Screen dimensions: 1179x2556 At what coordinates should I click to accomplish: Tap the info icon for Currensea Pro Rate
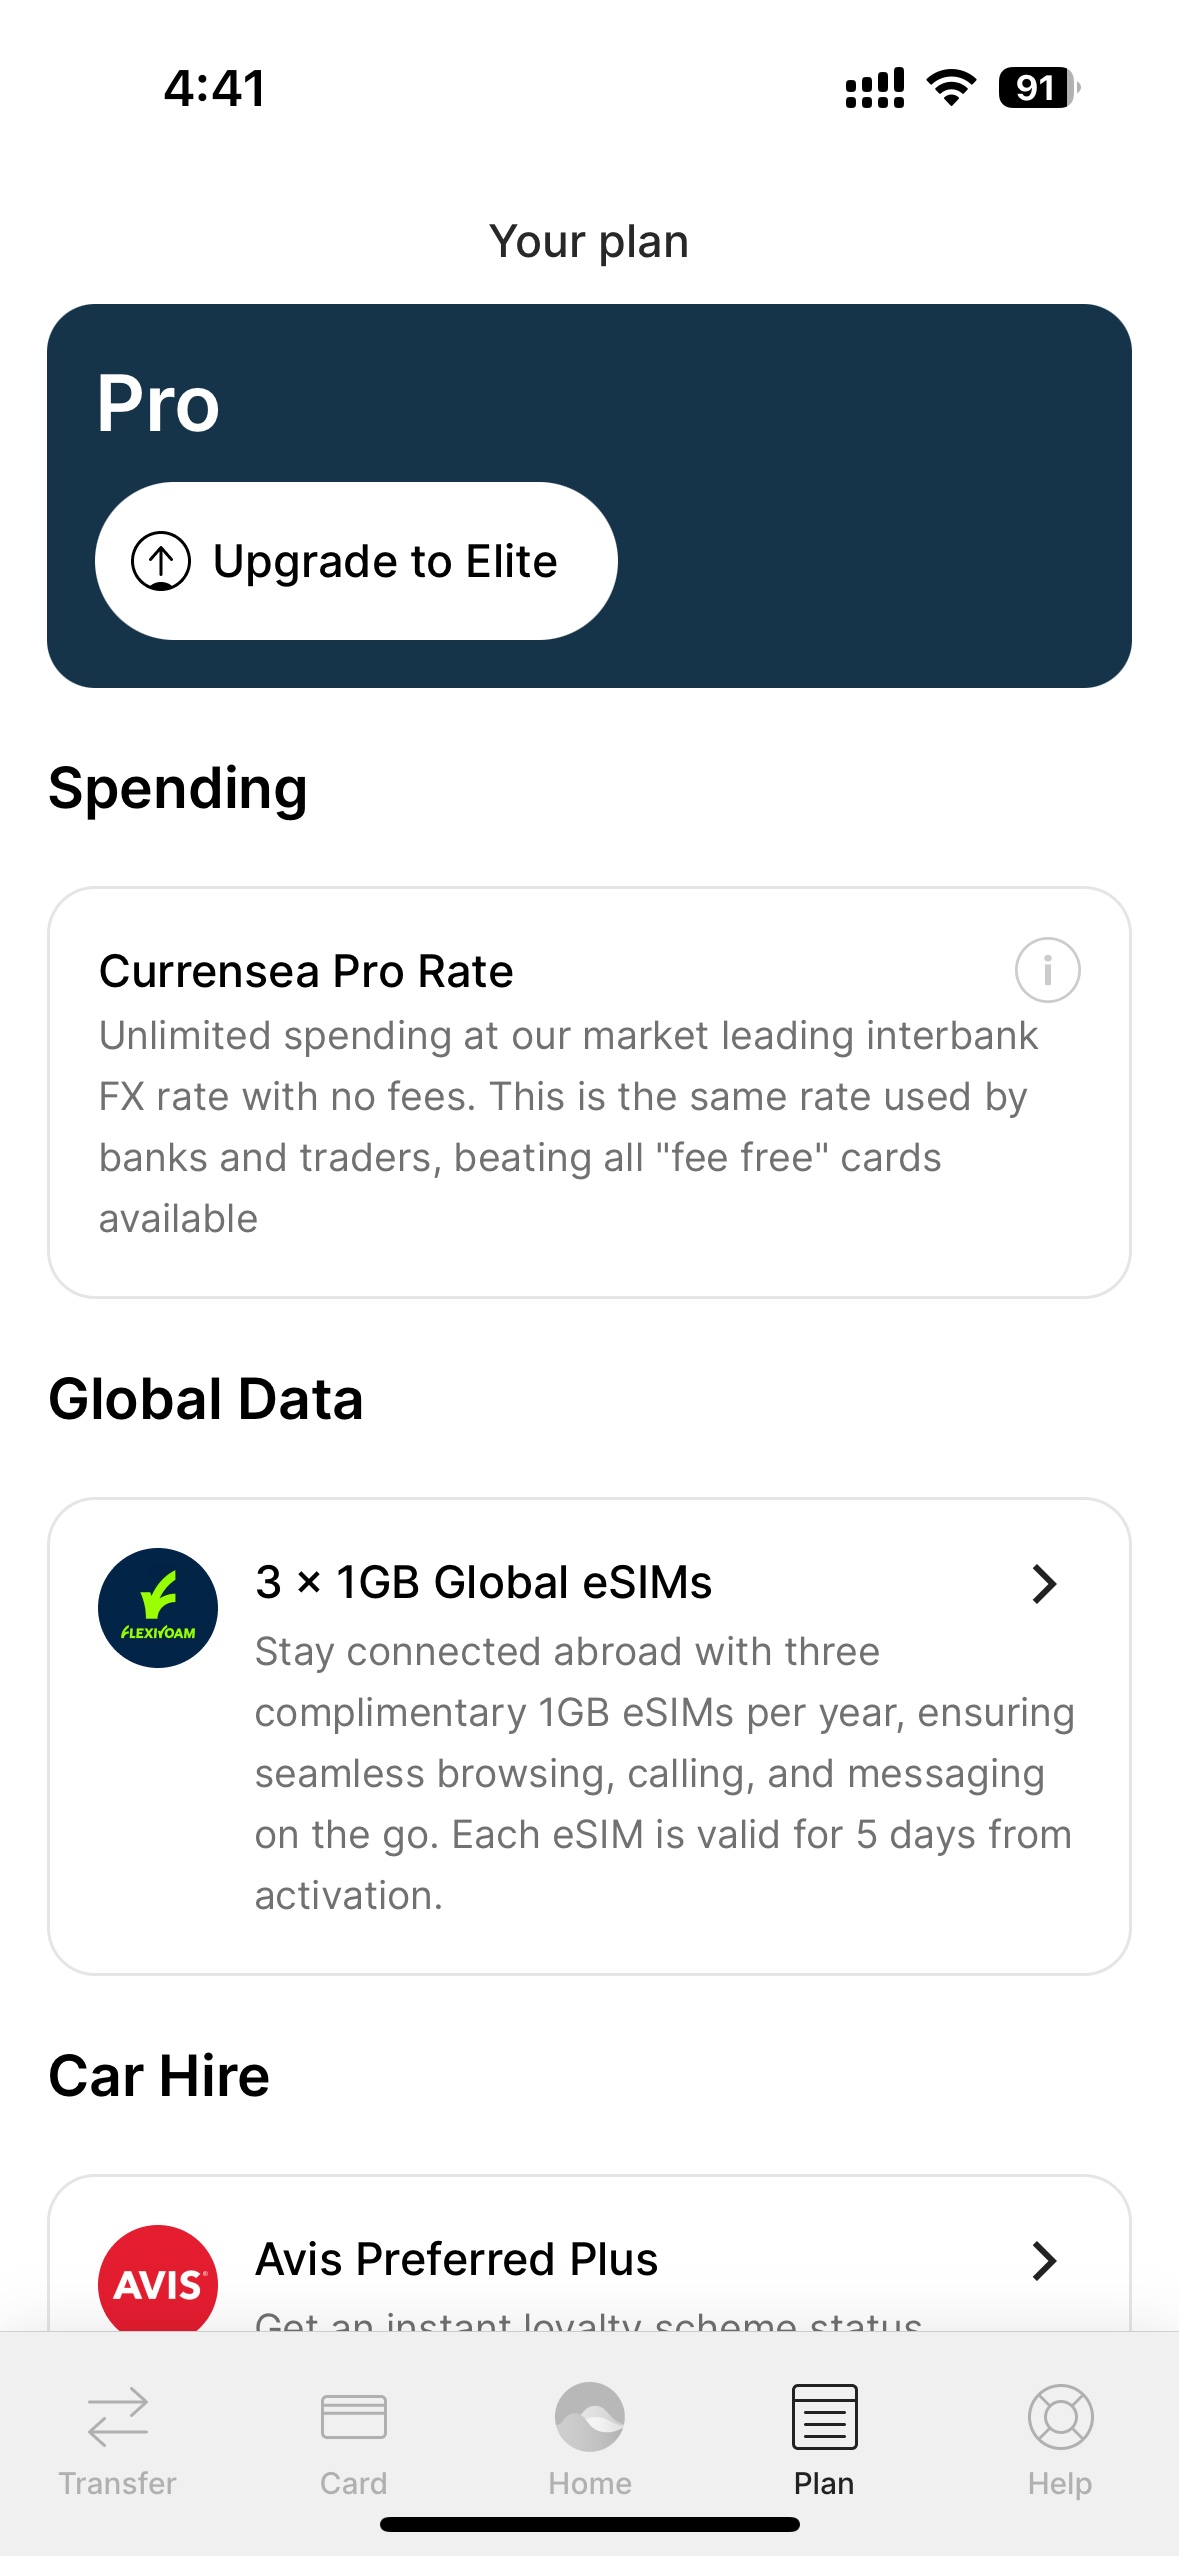click(1047, 969)
